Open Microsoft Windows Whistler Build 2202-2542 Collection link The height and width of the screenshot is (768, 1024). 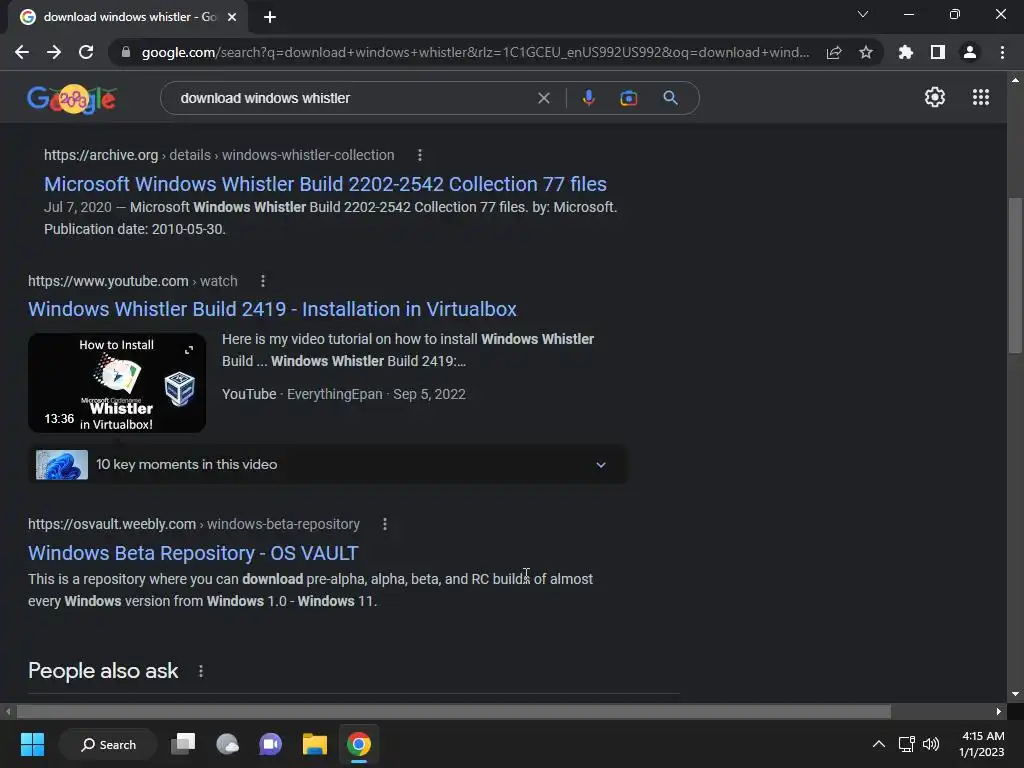click(x=325, y=184)
